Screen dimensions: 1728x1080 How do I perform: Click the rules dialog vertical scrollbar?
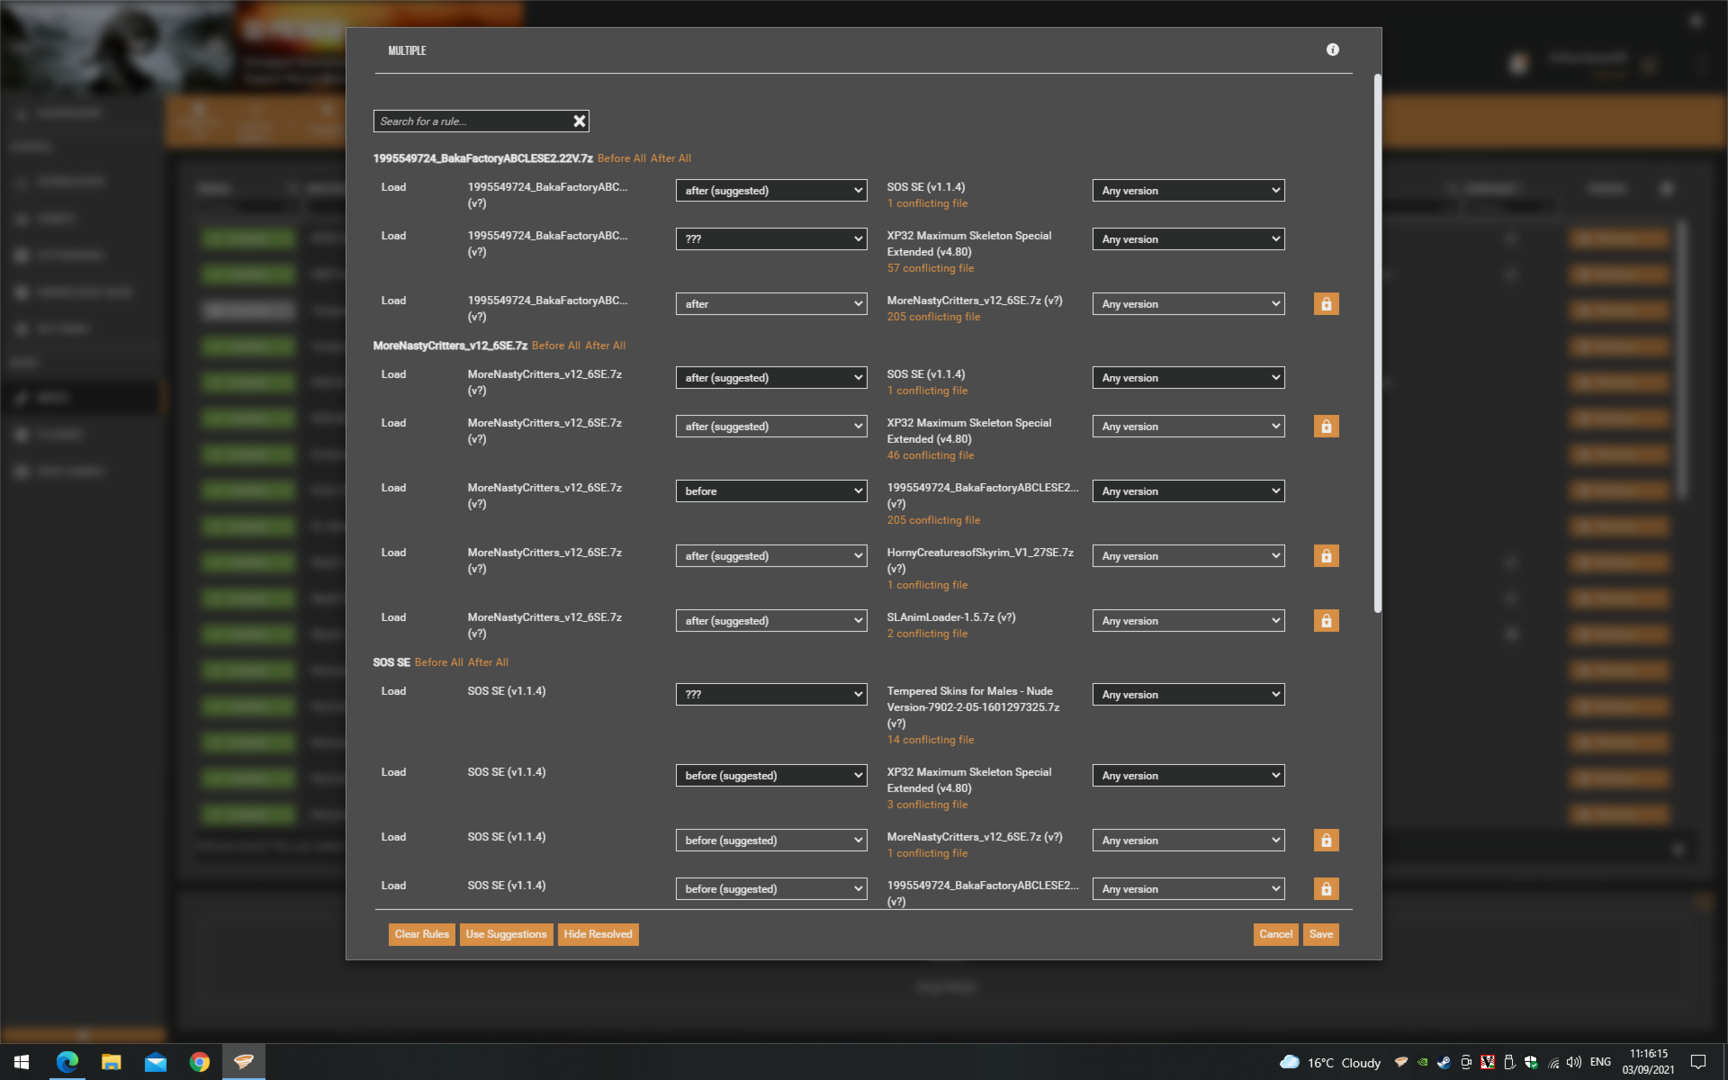pos(1377,343)
